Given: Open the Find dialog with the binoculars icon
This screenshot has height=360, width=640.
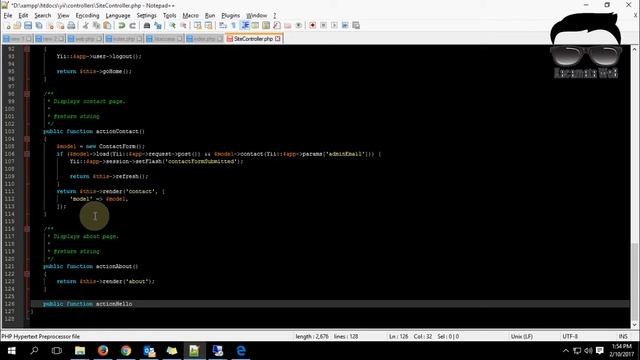Looking at the screenshot, I should pyautogui.click(x=147, y=25).
